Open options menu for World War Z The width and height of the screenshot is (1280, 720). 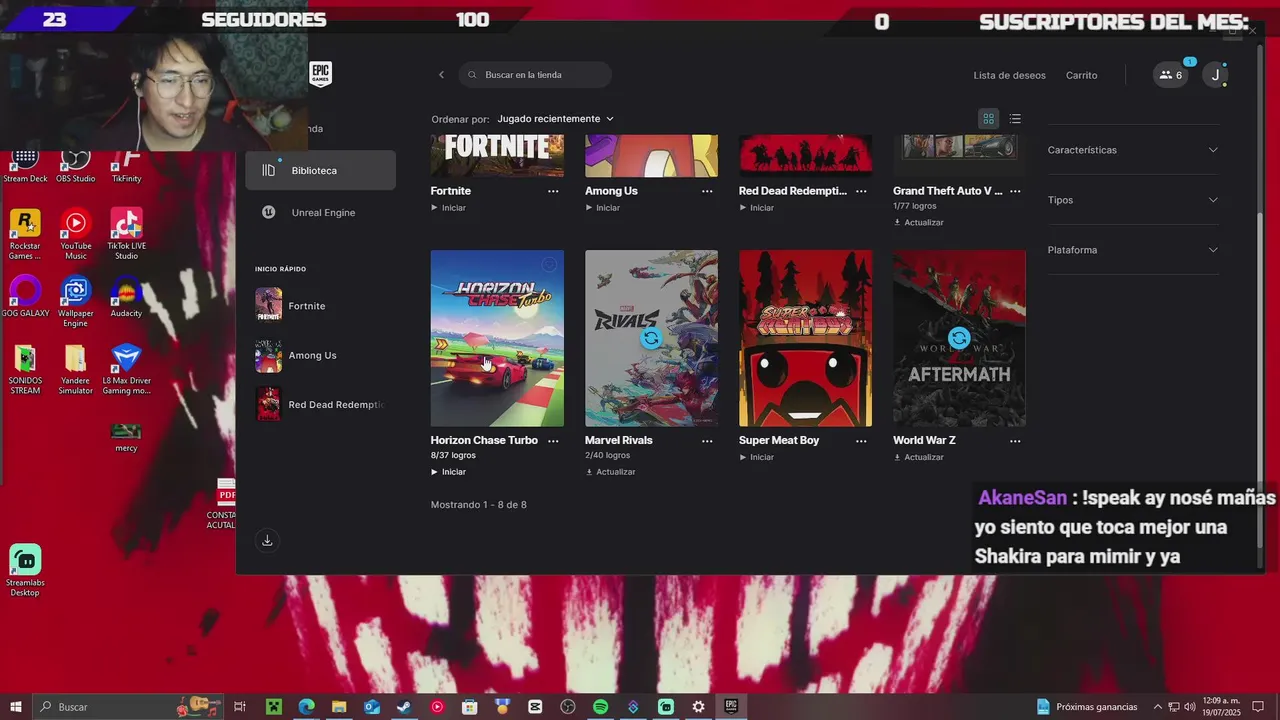click(1015, 441)
